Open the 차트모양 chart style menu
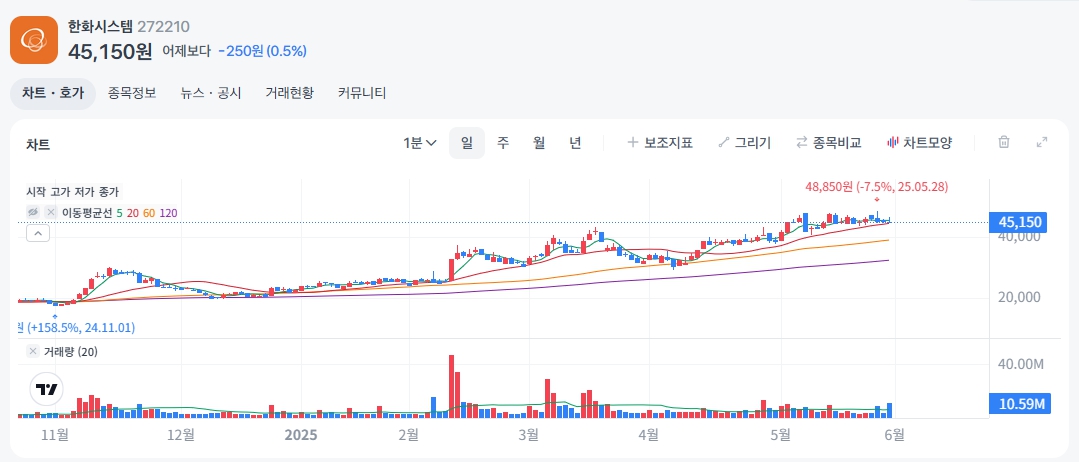1079x462 pixels. (x=920, y=143)
